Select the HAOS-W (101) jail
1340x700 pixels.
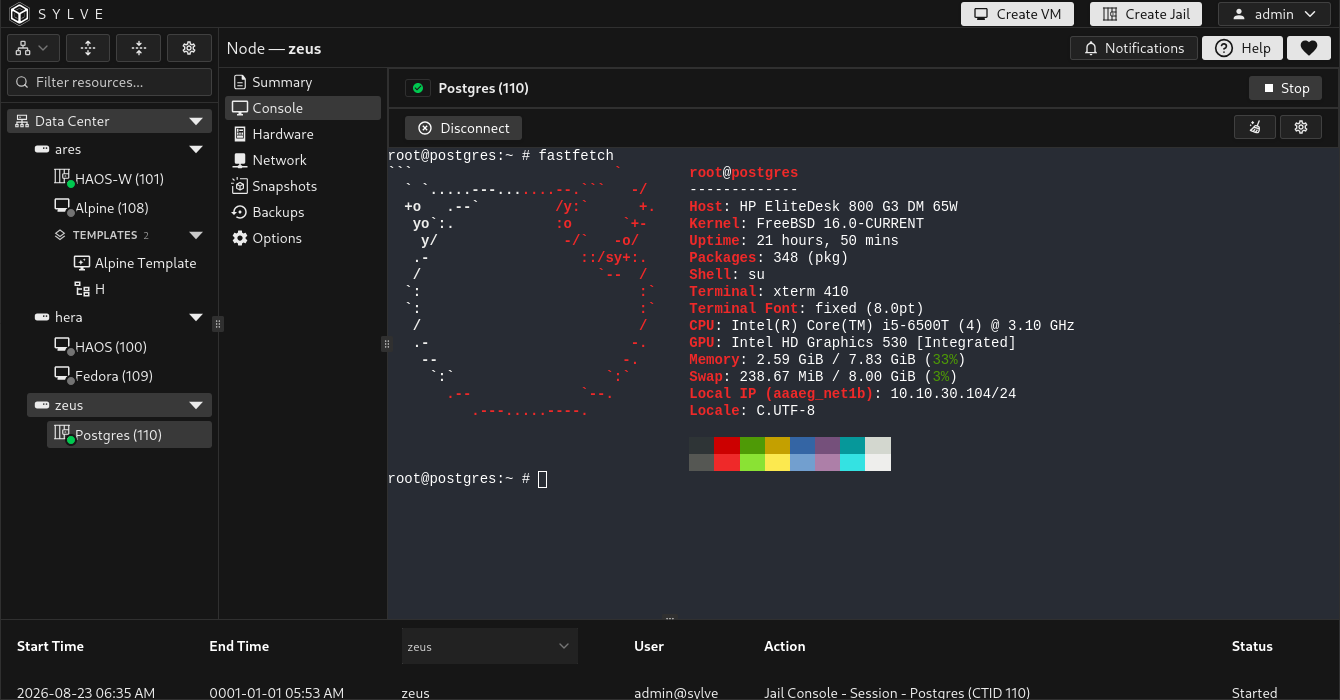[129, 179]
